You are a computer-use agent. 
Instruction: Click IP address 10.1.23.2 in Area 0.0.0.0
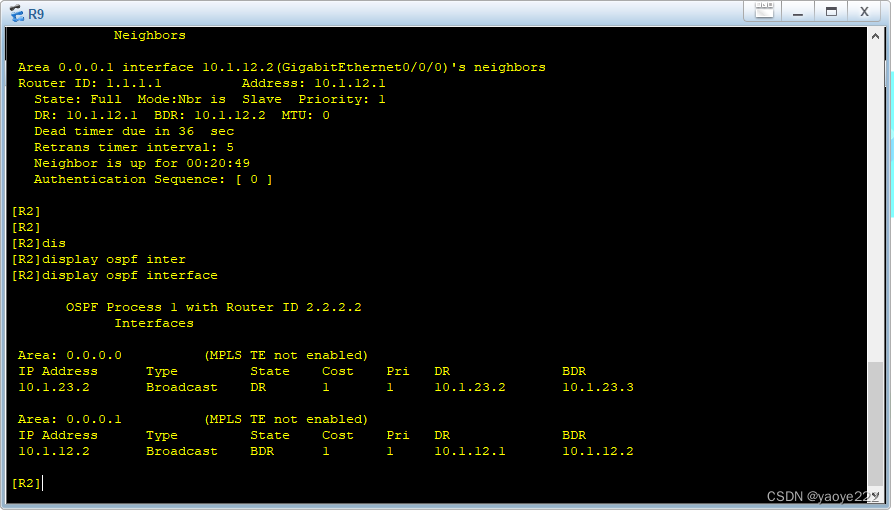click(x=54, y=387)
